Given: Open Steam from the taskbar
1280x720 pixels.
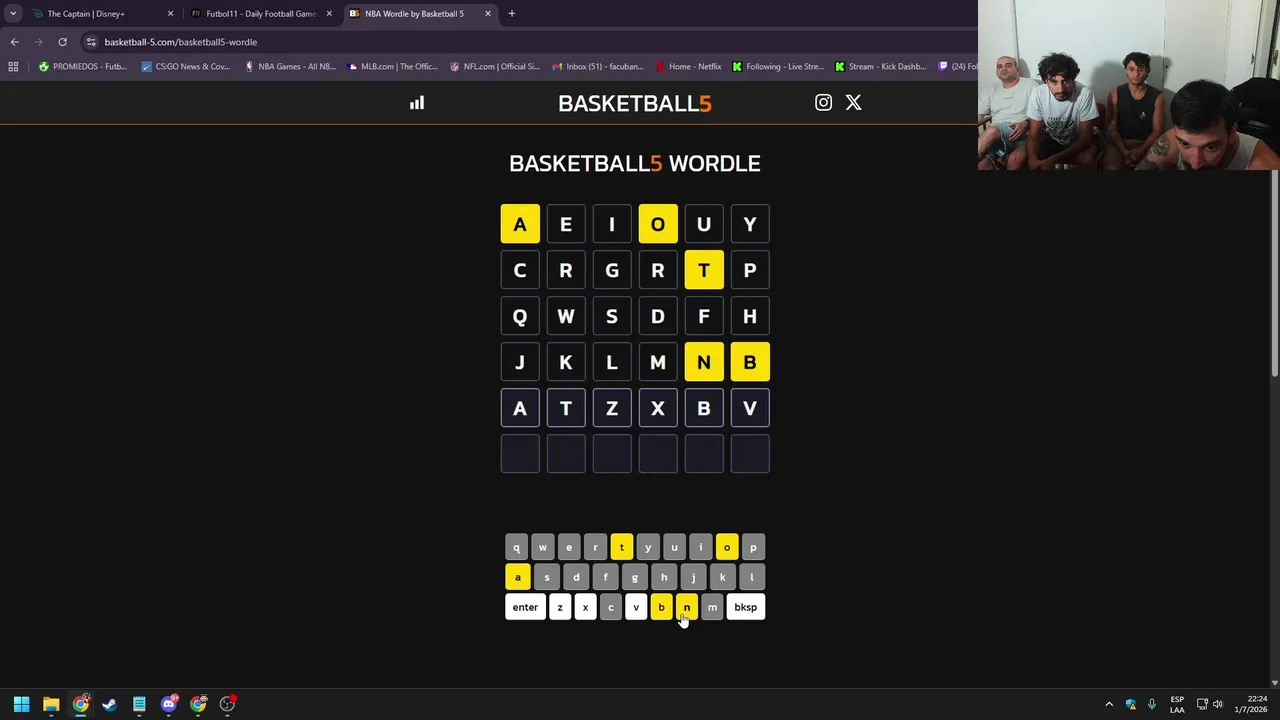Looking at the screenshot, I should click(110, 704).
